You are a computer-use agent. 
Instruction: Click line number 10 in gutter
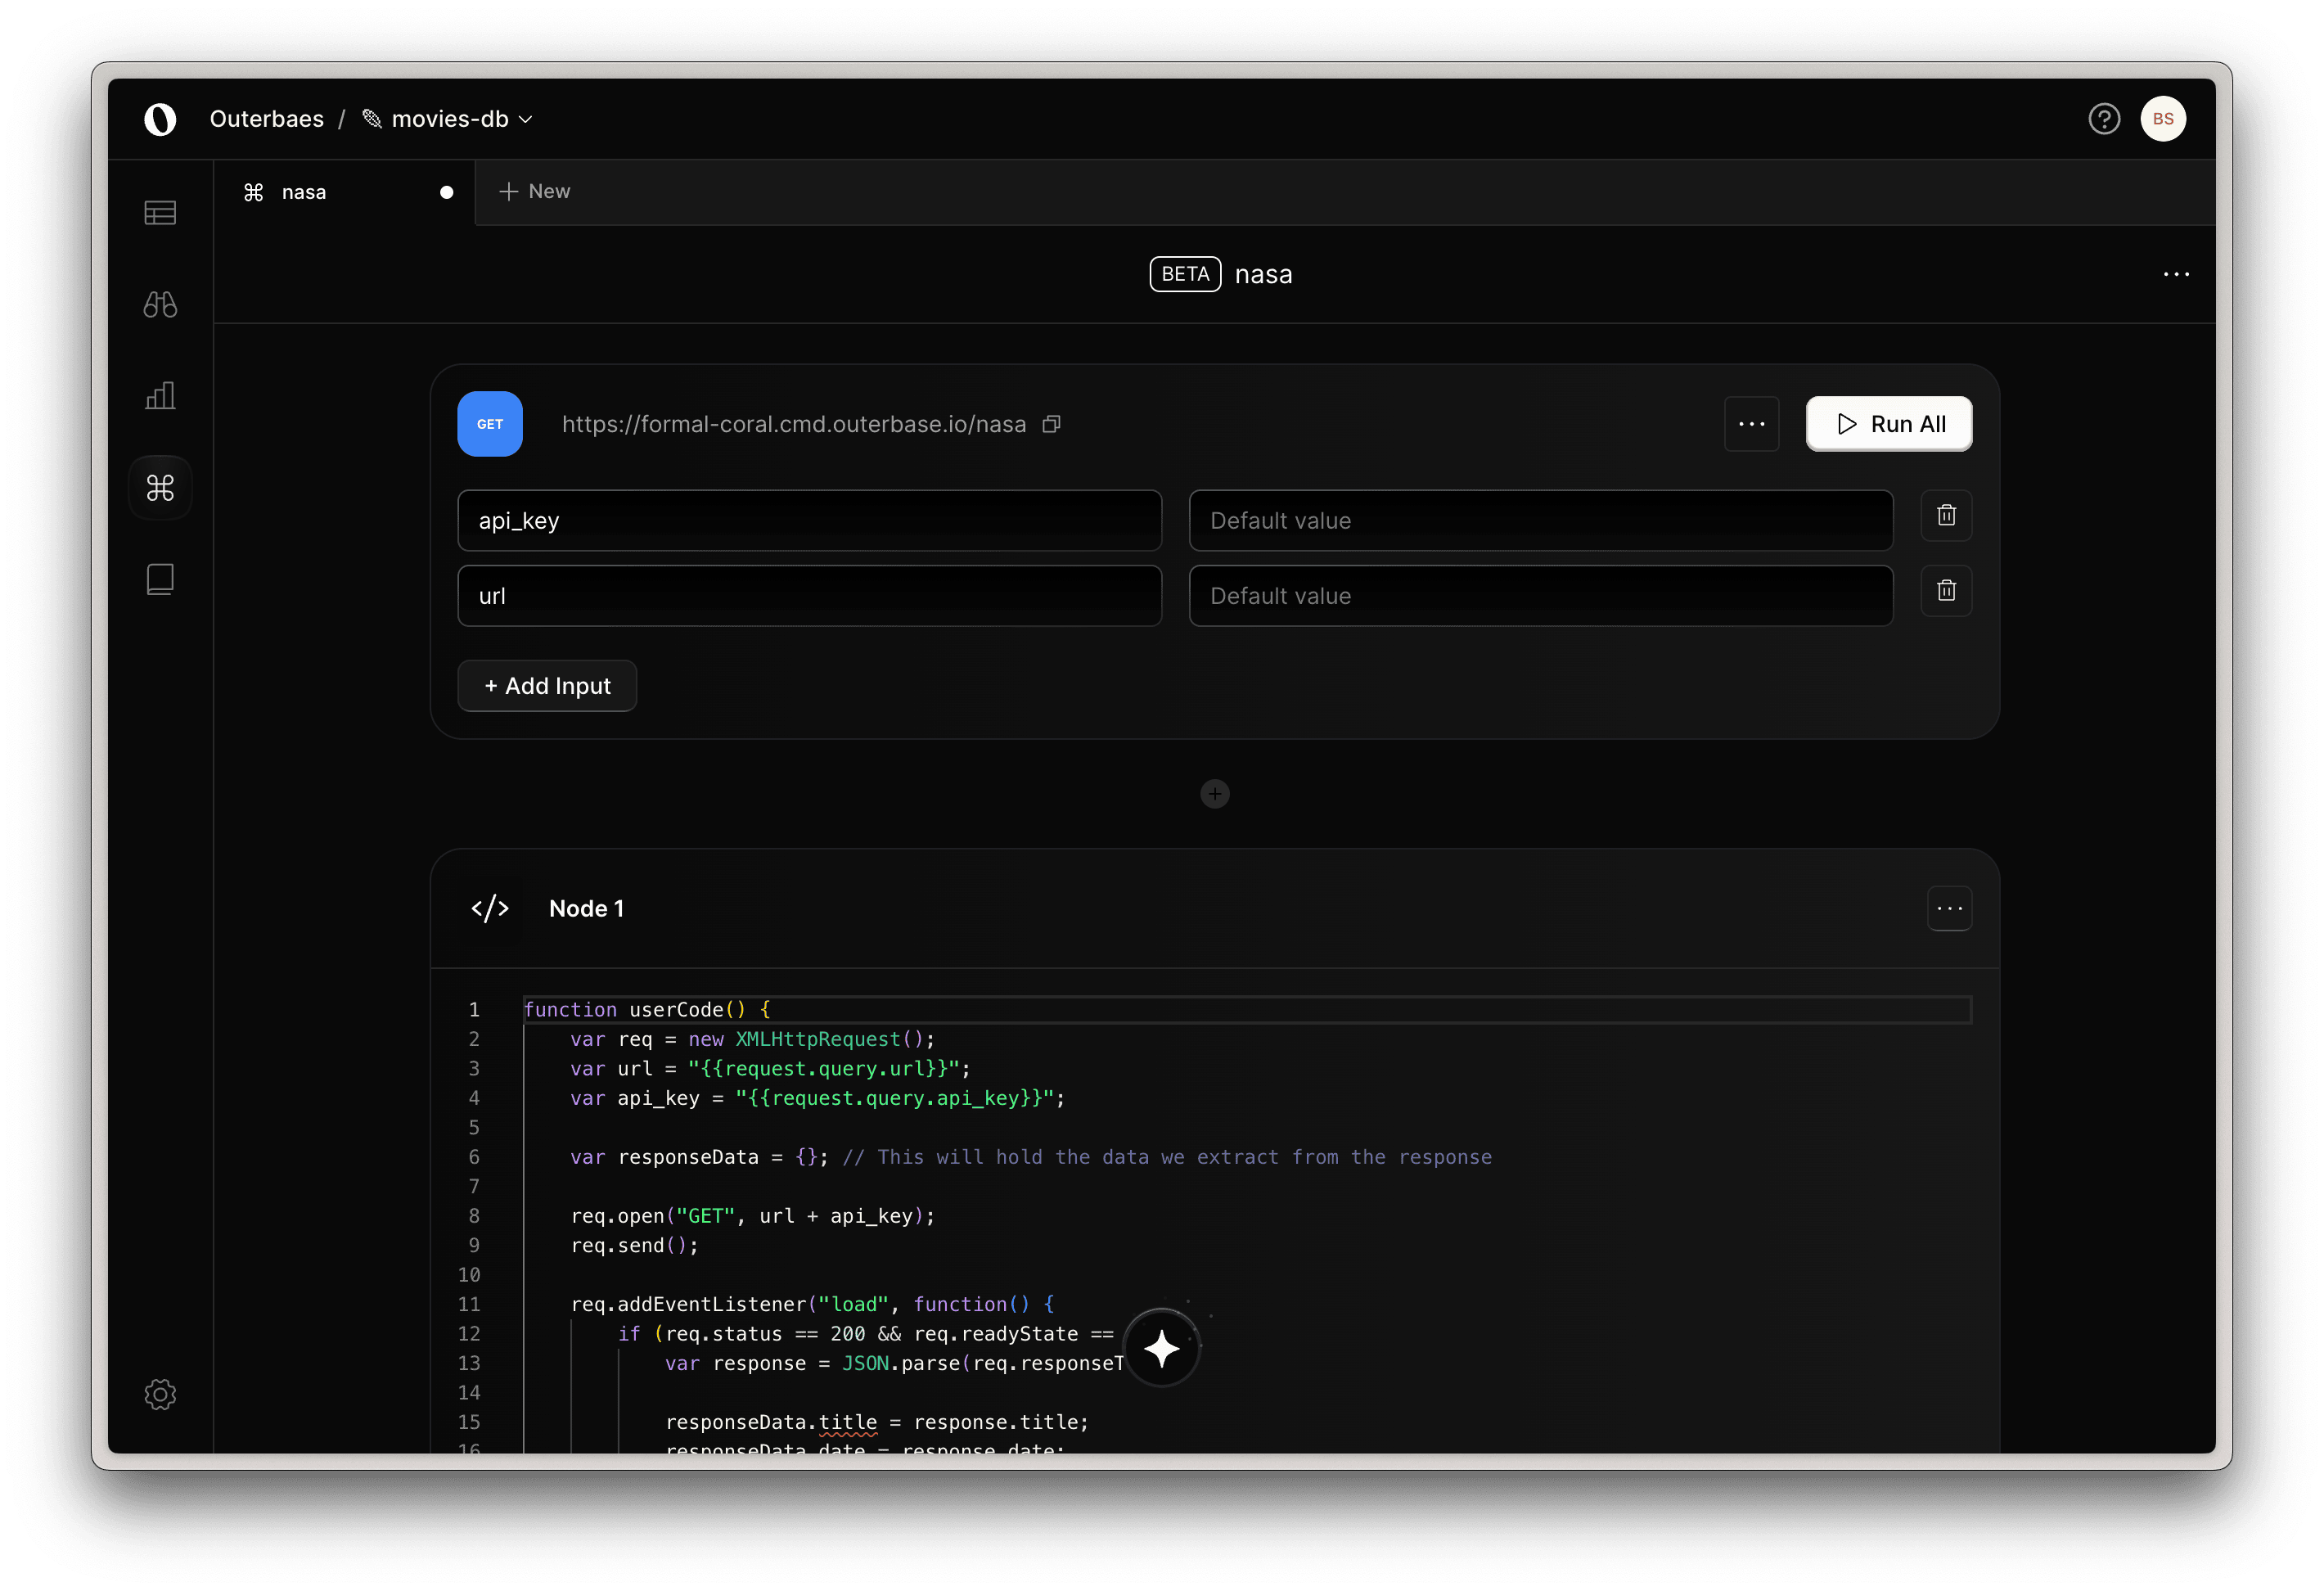pos(469,1275)
